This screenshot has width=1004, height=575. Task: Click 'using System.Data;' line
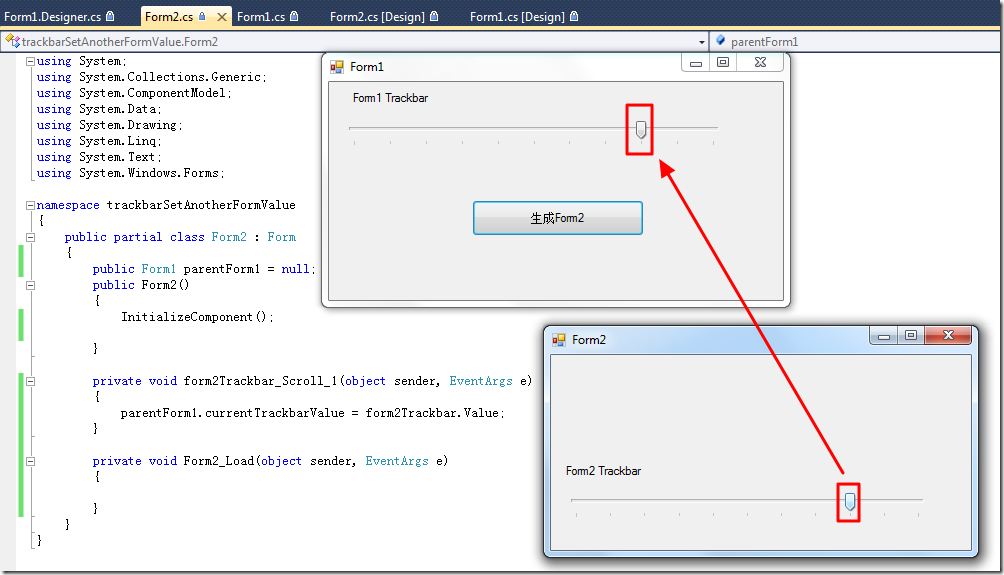[99, 109]
